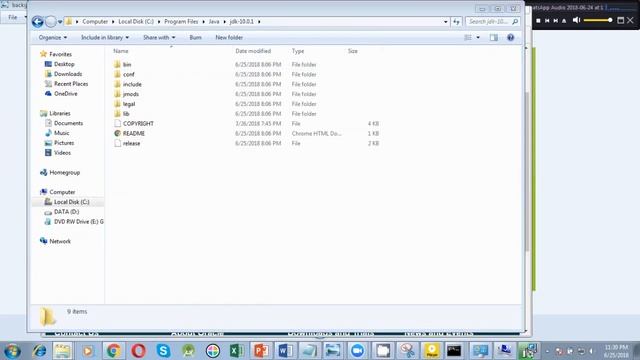Click the Burn button
This screenshot has height=360, width=640.
[196, 38]
